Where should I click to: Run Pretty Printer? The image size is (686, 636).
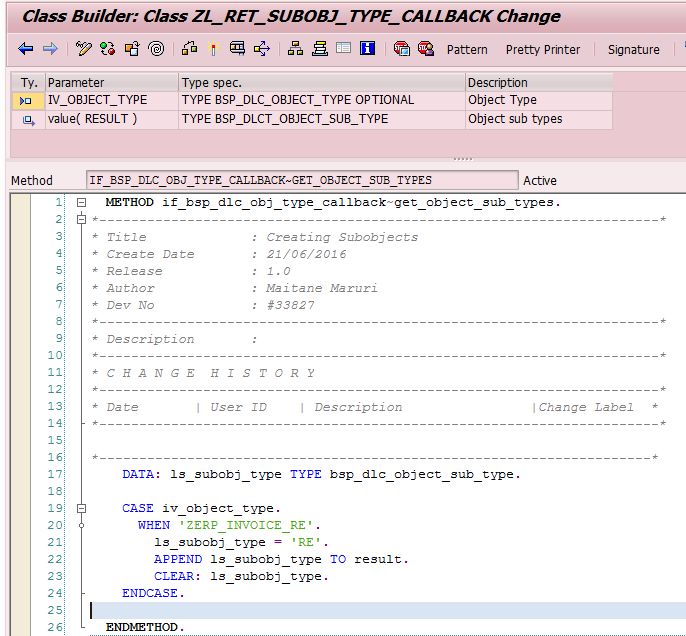[543, 50]
